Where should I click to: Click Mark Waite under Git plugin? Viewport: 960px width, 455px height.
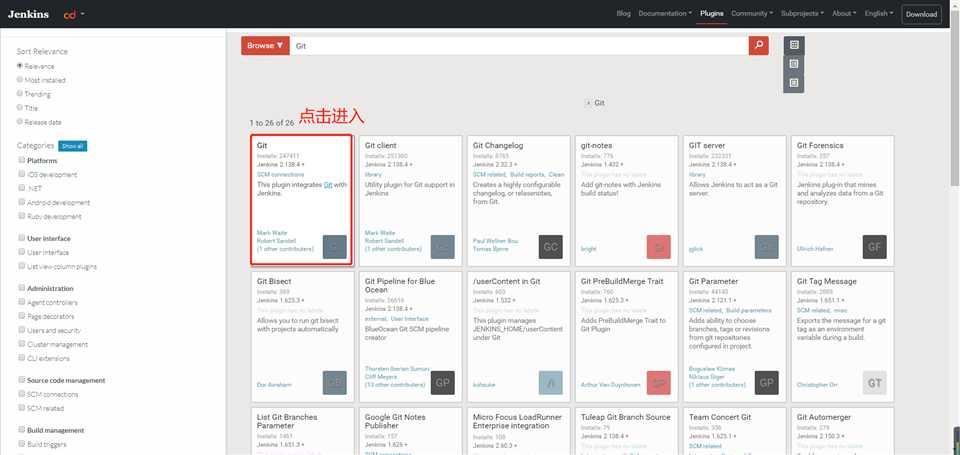point(271,233)
